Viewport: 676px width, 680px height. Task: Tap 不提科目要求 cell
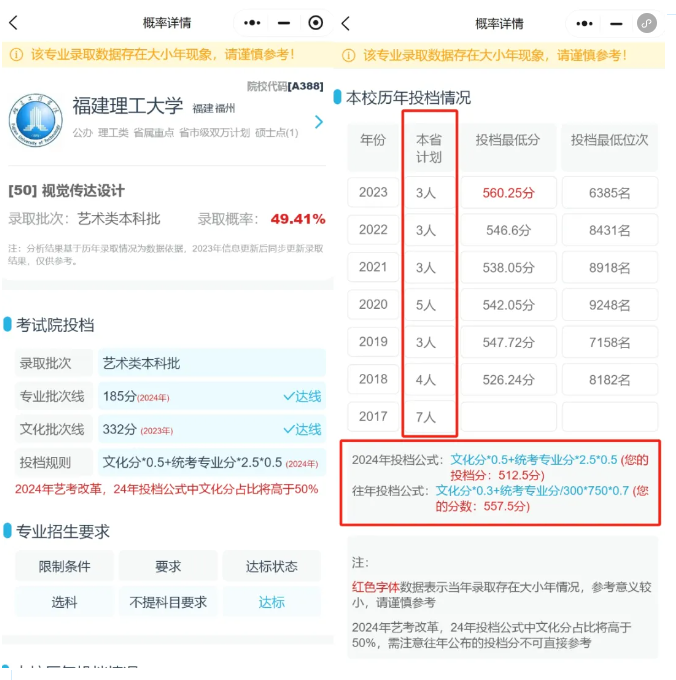[168, 602]
